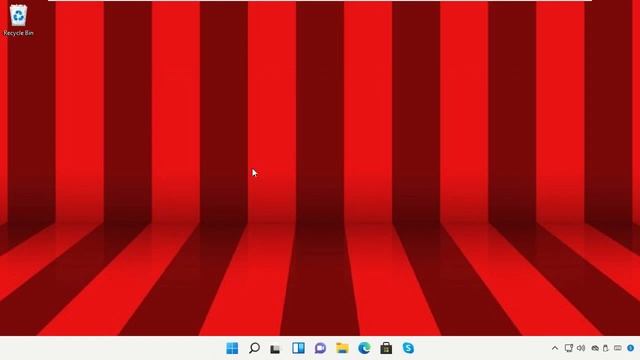This screenshot has height=360, width=640.
Task: Open the blue notification badge
Action: [x=631, y=348]
